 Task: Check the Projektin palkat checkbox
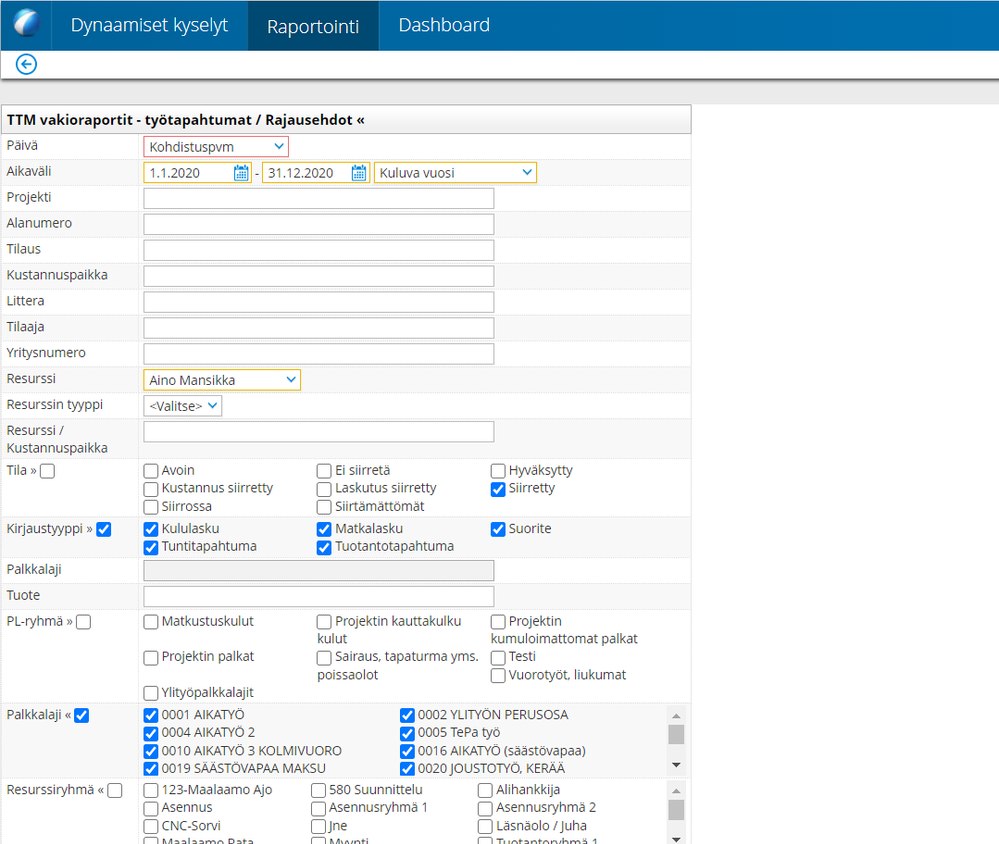coord(151,657)
